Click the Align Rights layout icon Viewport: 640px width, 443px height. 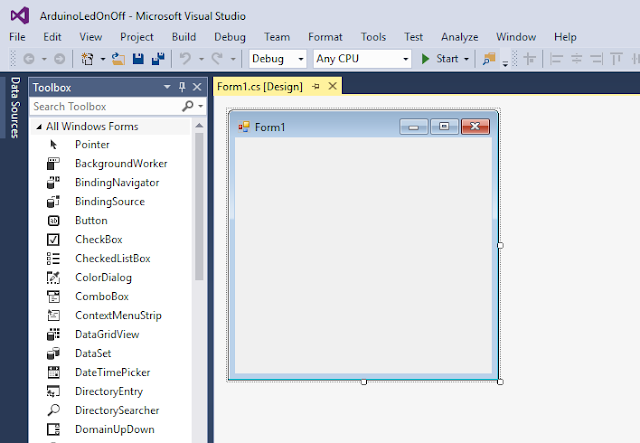point(596,59)
